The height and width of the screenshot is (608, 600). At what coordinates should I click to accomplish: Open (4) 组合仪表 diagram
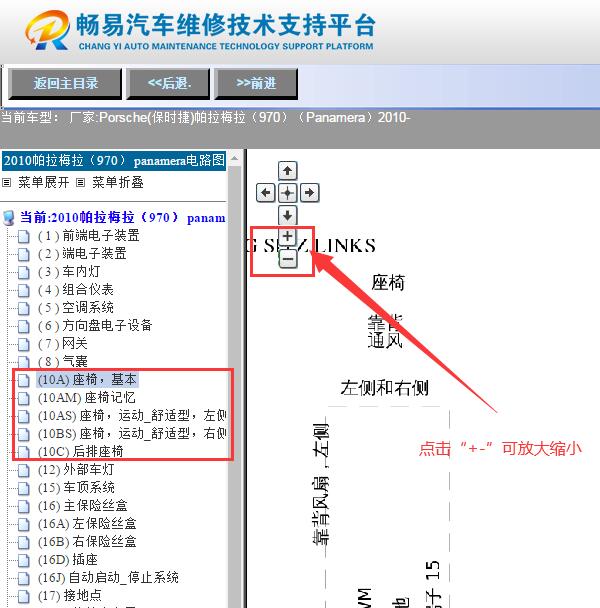[x=76, y=290]
